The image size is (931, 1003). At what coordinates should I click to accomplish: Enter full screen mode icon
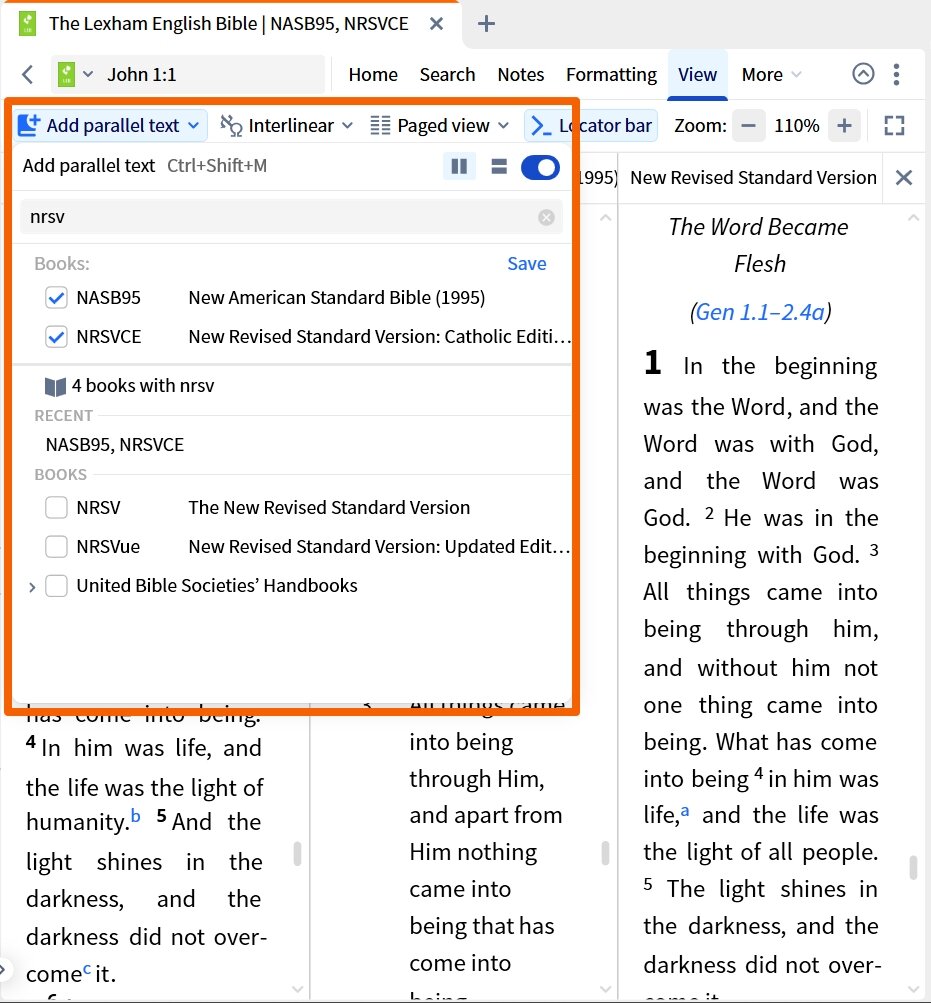(x=894, y=125)
